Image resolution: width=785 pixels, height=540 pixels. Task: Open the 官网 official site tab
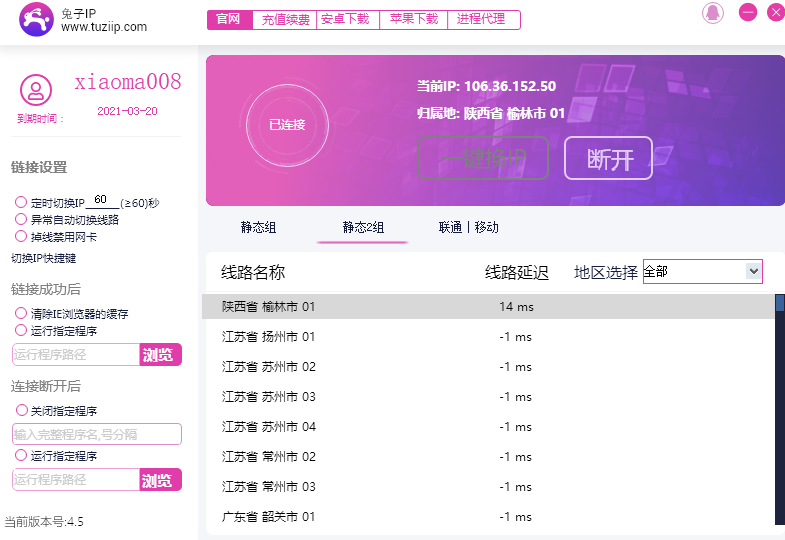[229, 20]
